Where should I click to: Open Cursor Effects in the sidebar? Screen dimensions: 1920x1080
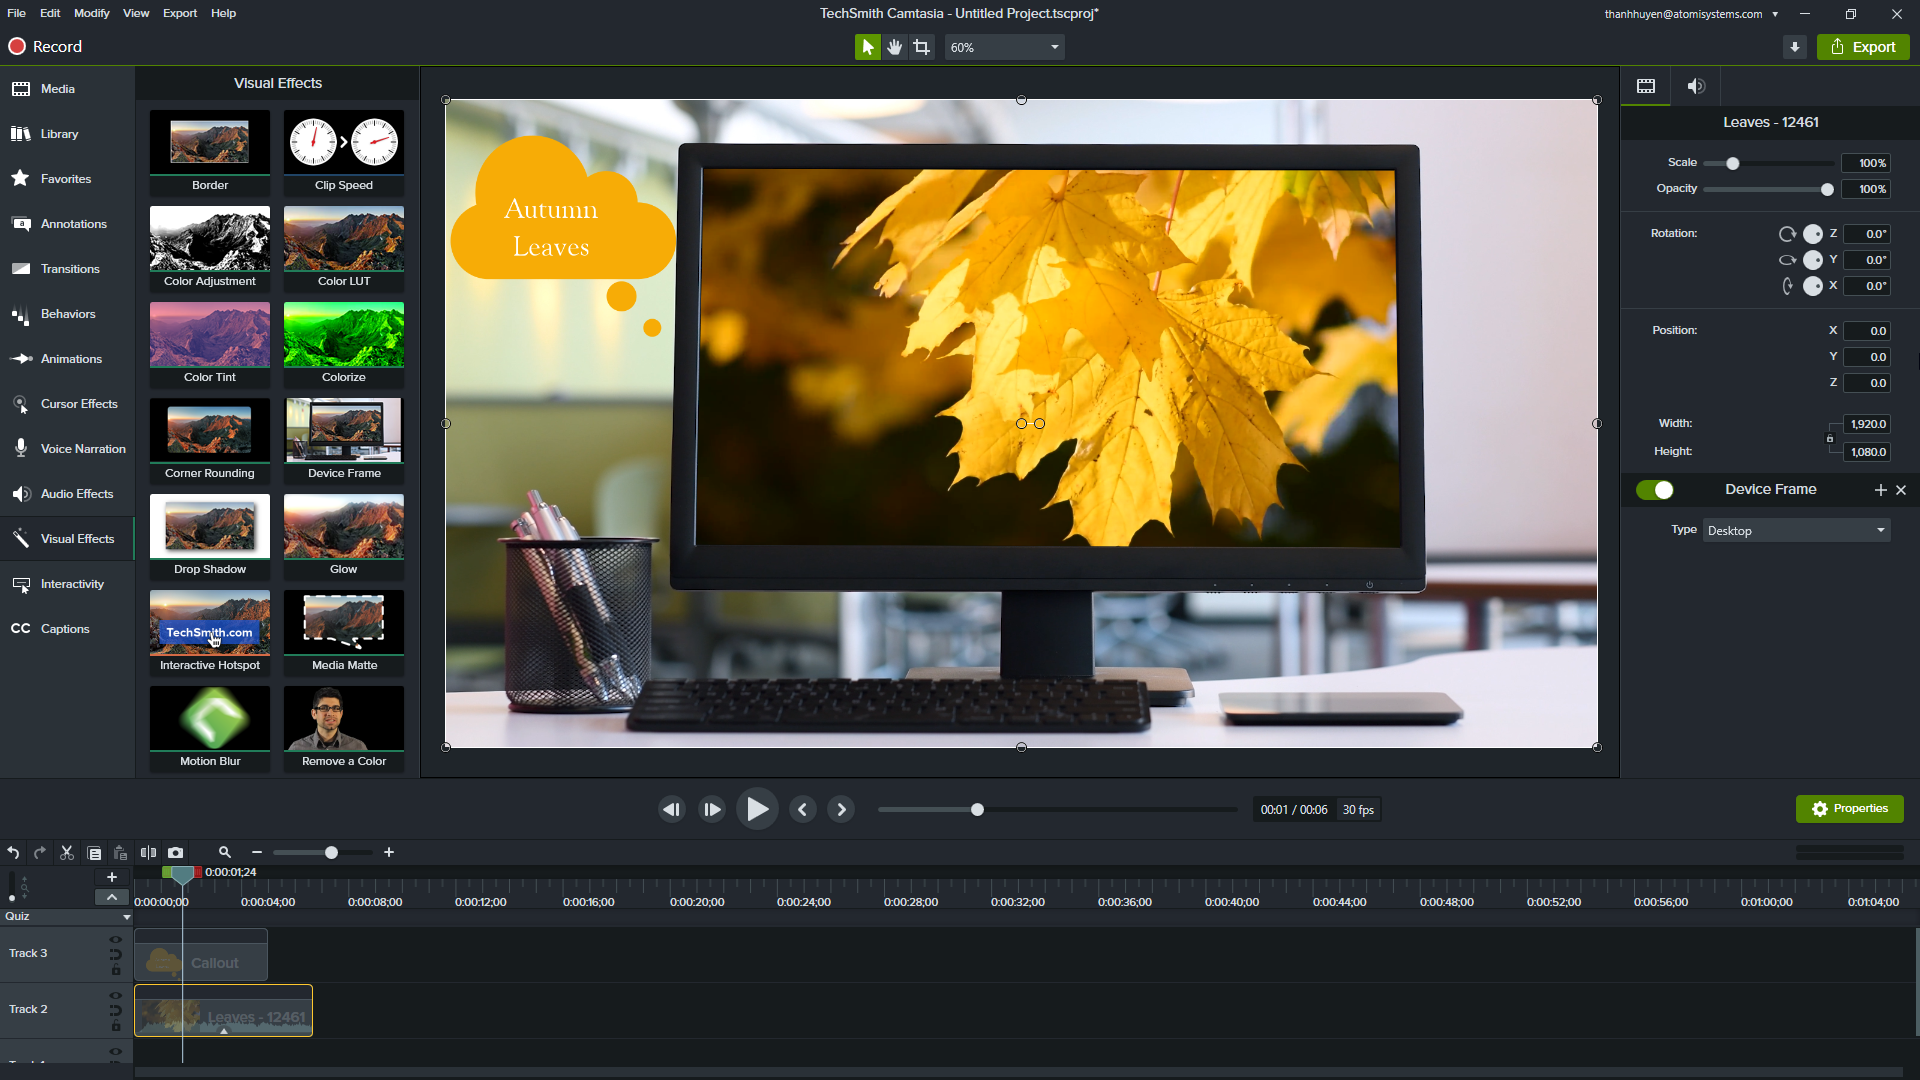(67, 403)
